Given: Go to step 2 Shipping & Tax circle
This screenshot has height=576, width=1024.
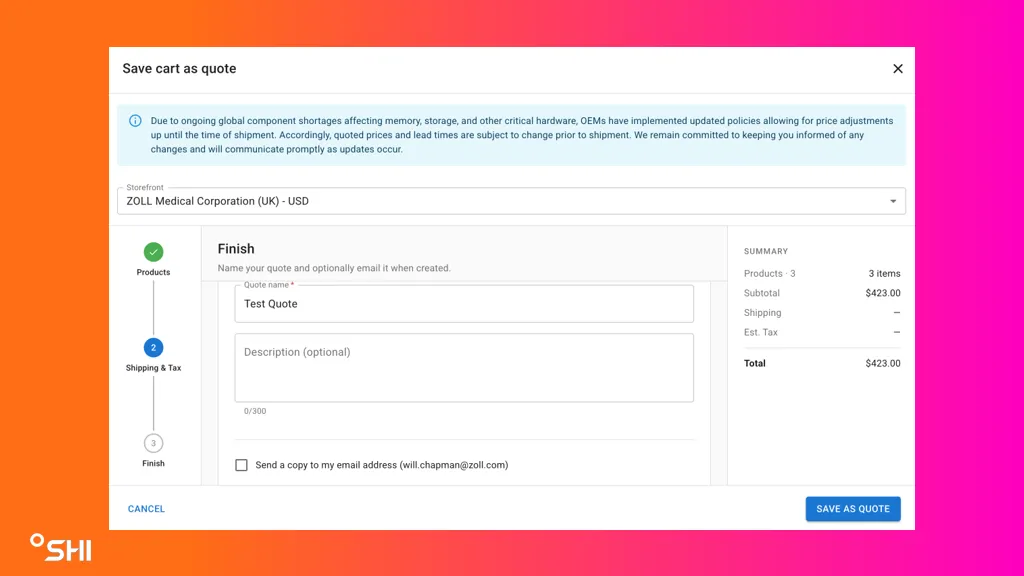Looking at the screenshot, I should (153, 347).
